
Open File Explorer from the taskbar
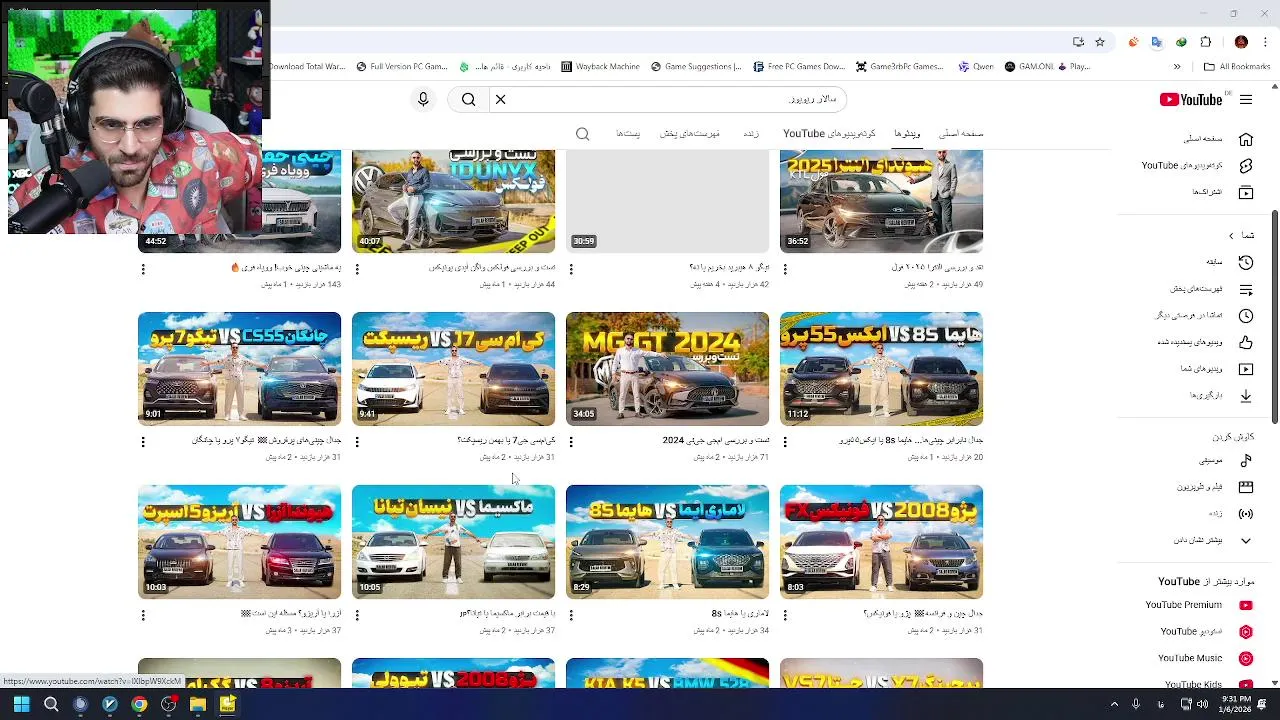click(198, 704)
